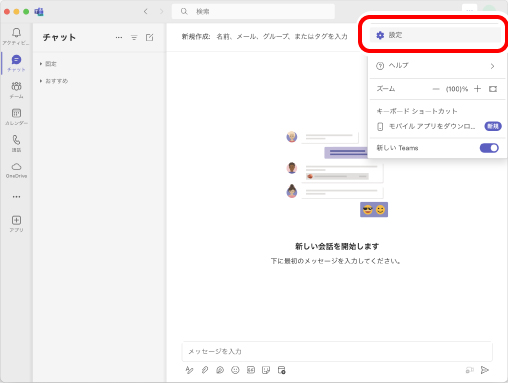Select the Chat icon in sidebar
This screenshot has height=383, width=508.
[x=16, y=60]
